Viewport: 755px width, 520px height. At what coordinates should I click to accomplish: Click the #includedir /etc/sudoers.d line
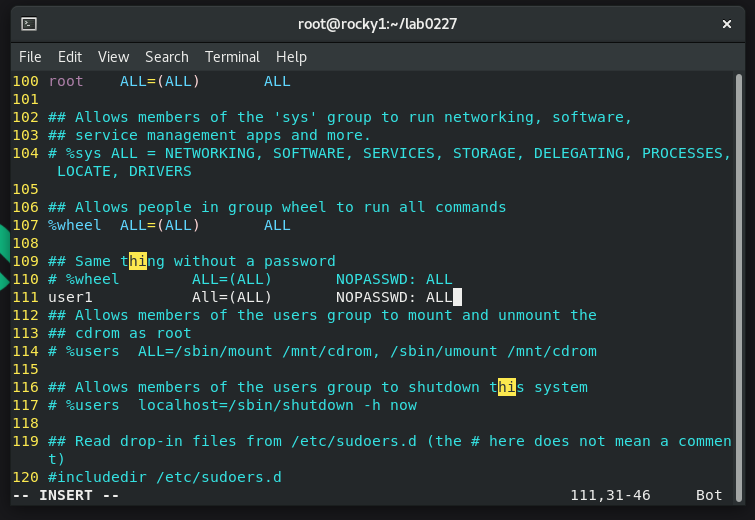(x=165, y=477)
